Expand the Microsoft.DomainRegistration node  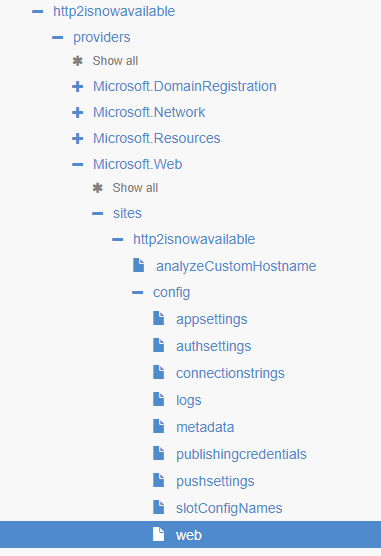click(77, 87)
